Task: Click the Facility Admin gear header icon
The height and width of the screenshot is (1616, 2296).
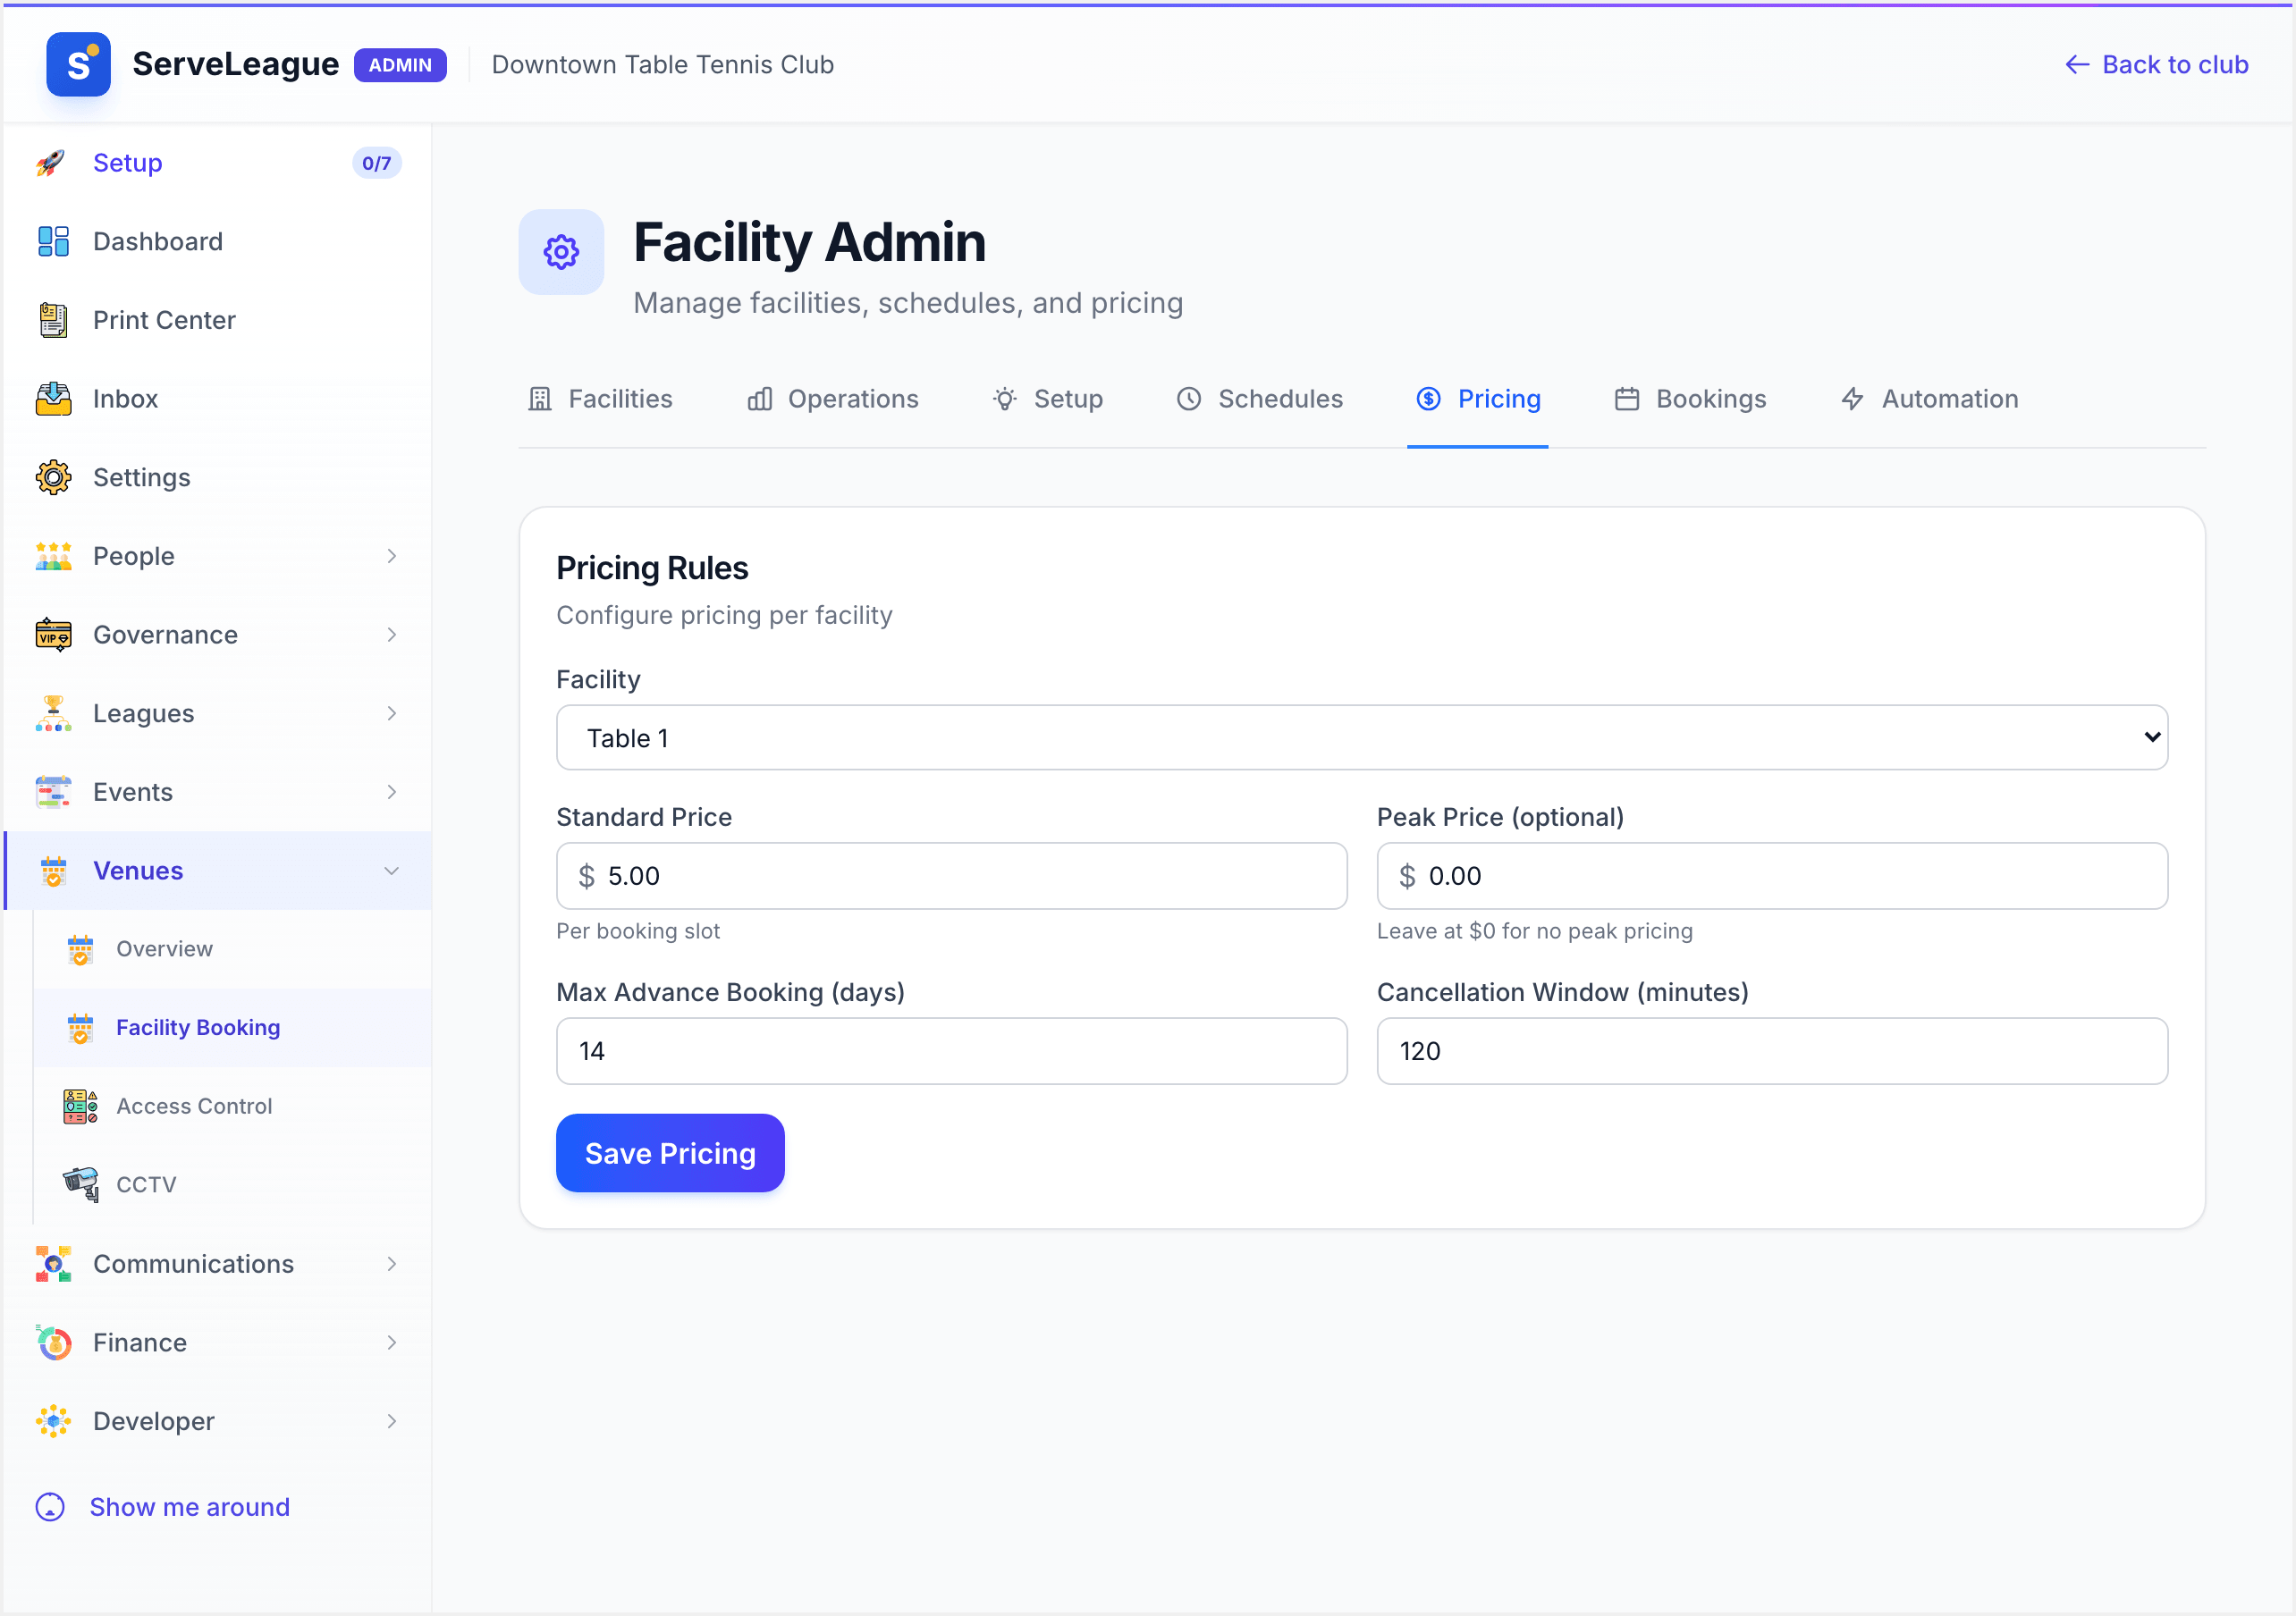Action: [x=561, y=252]
